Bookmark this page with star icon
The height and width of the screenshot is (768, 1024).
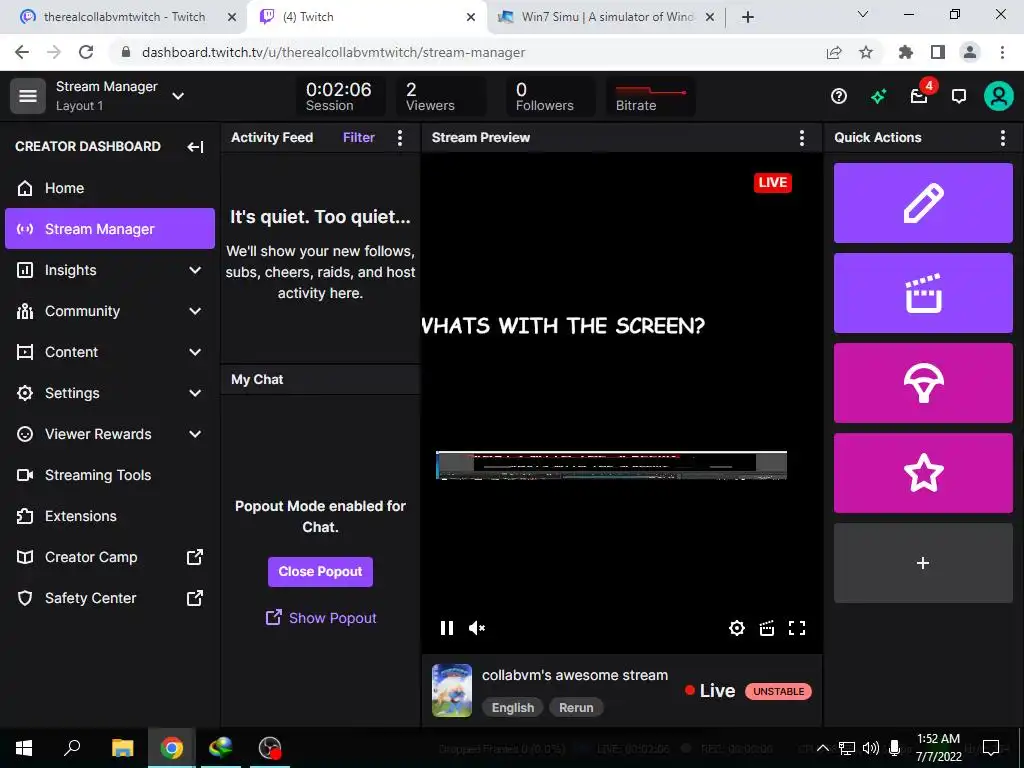click(866, 52)
